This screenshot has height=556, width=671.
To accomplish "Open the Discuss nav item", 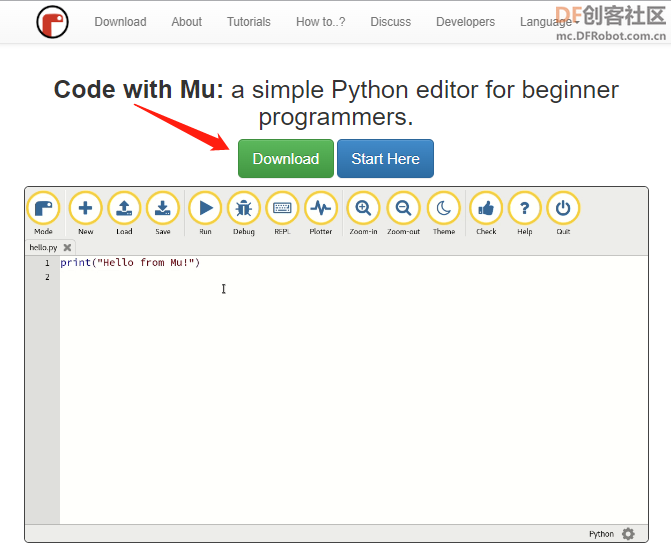I will pyautogui.click(x=391, y=22).
